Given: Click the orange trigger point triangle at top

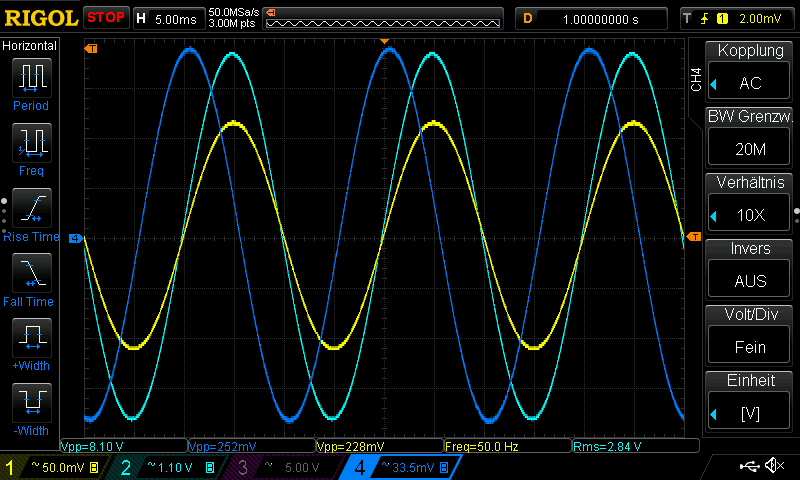Looking at the screenshot, I should (x=385, y=41).
